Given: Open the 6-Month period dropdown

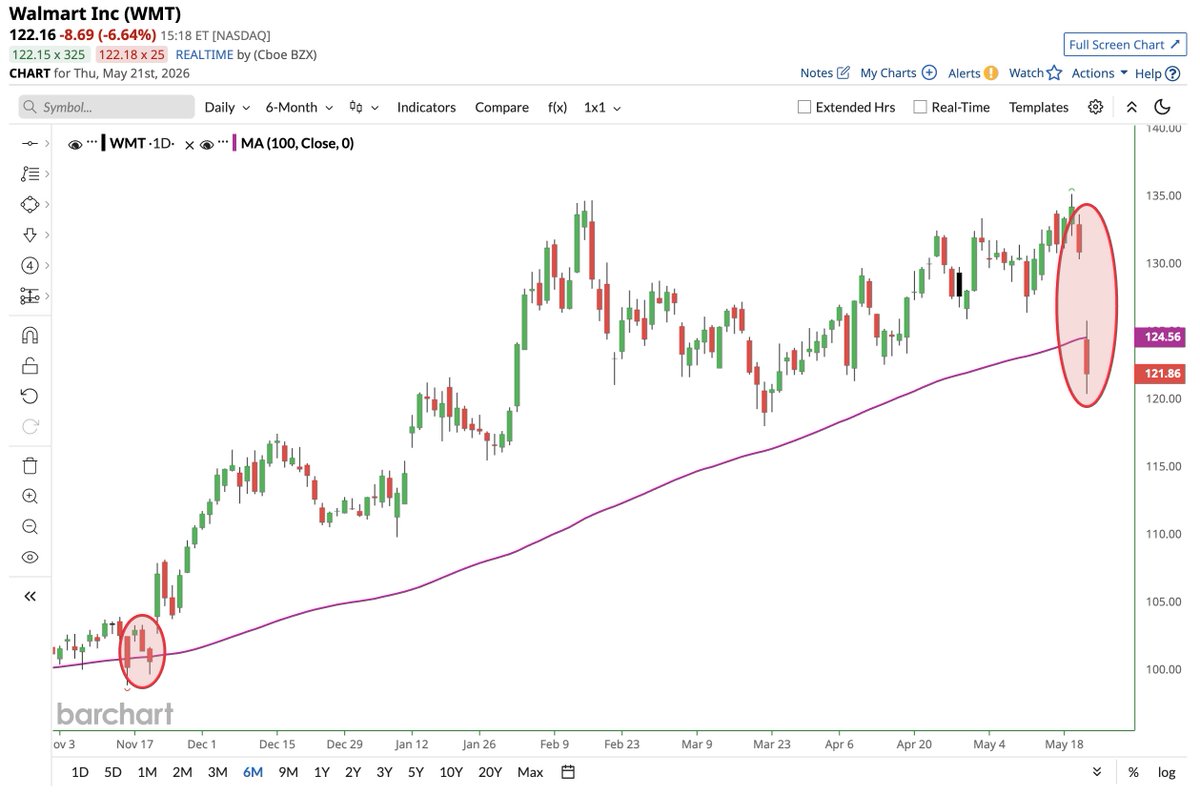Looking at the screenshot, I should tap(298, 107).
